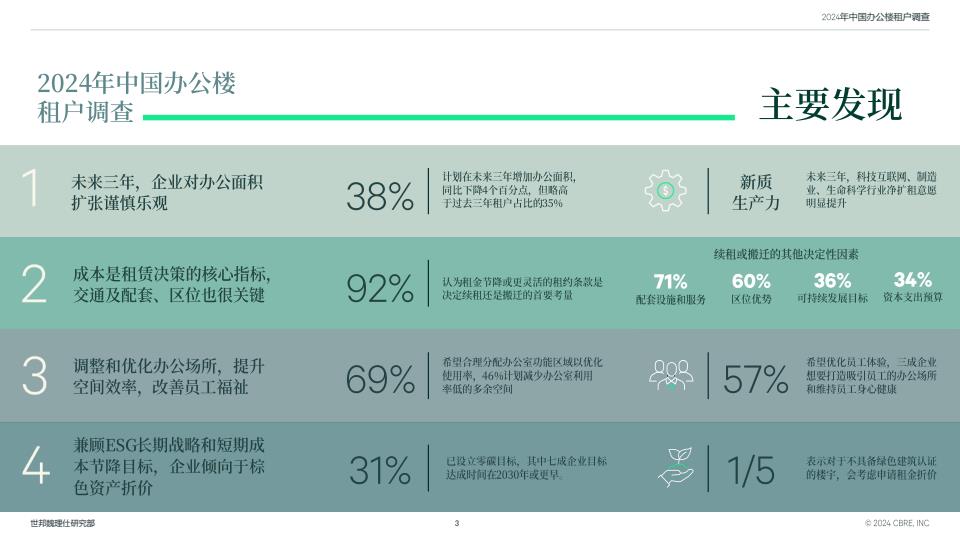This screenshot has width=960, height=540.
Task: Click the 1/5 statistic
Action: [751, 470]
